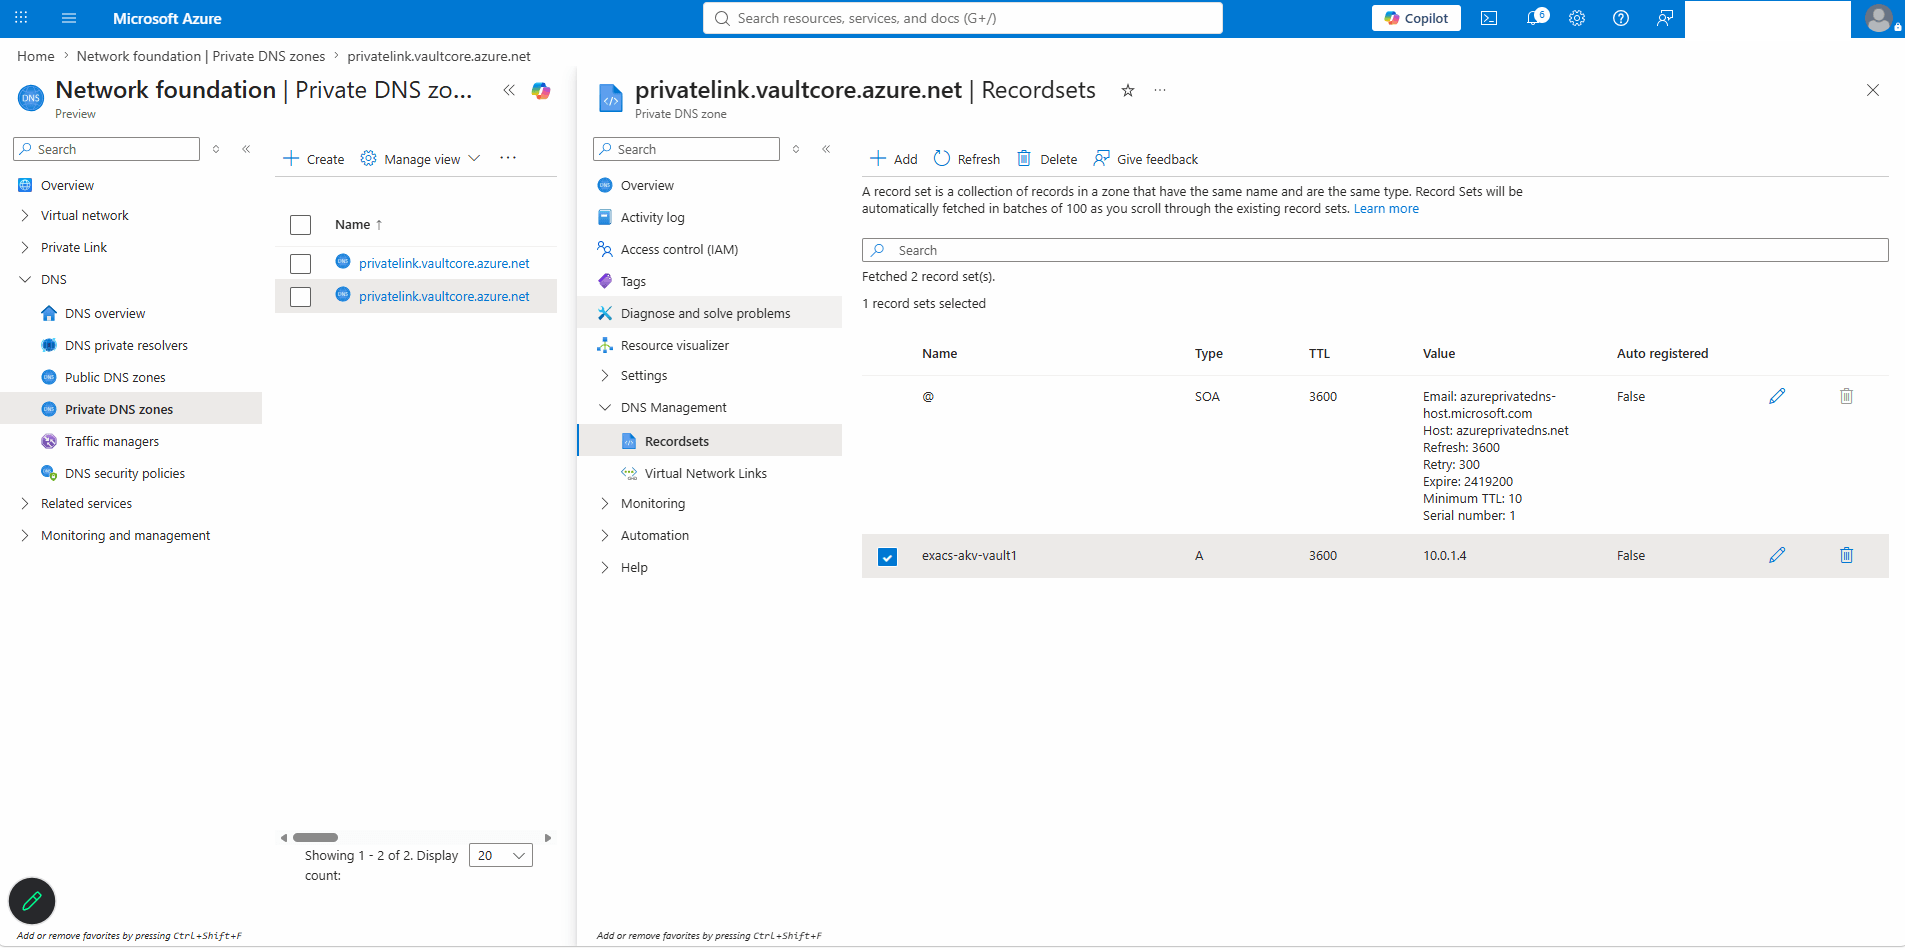The height and width of the screenshot is (950, 1905).
Task: Open the help question mark icon
Action: coord(1621,18)
